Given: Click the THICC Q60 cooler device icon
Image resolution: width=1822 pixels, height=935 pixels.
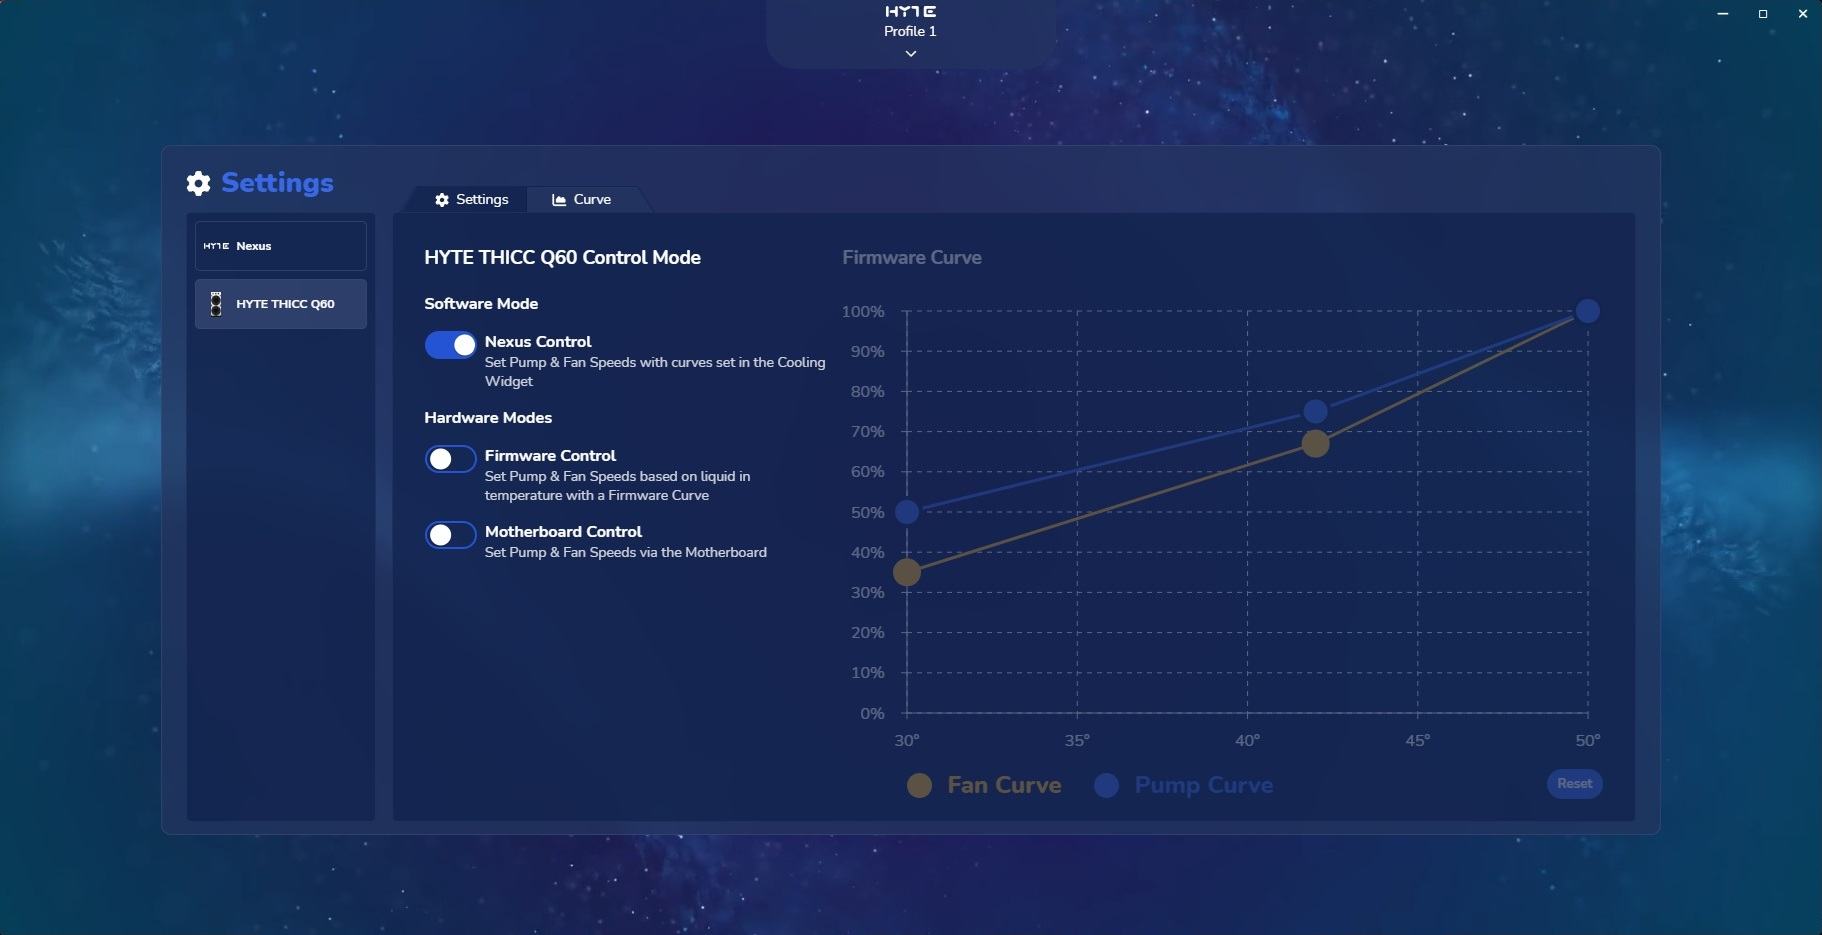Looking at the screenshot, I should (215, 304).
